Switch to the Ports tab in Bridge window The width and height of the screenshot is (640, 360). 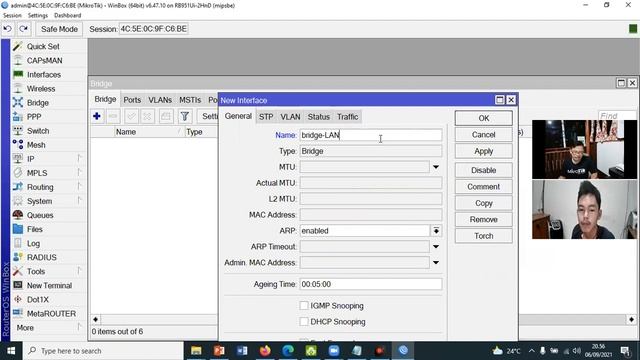[132, 100]
